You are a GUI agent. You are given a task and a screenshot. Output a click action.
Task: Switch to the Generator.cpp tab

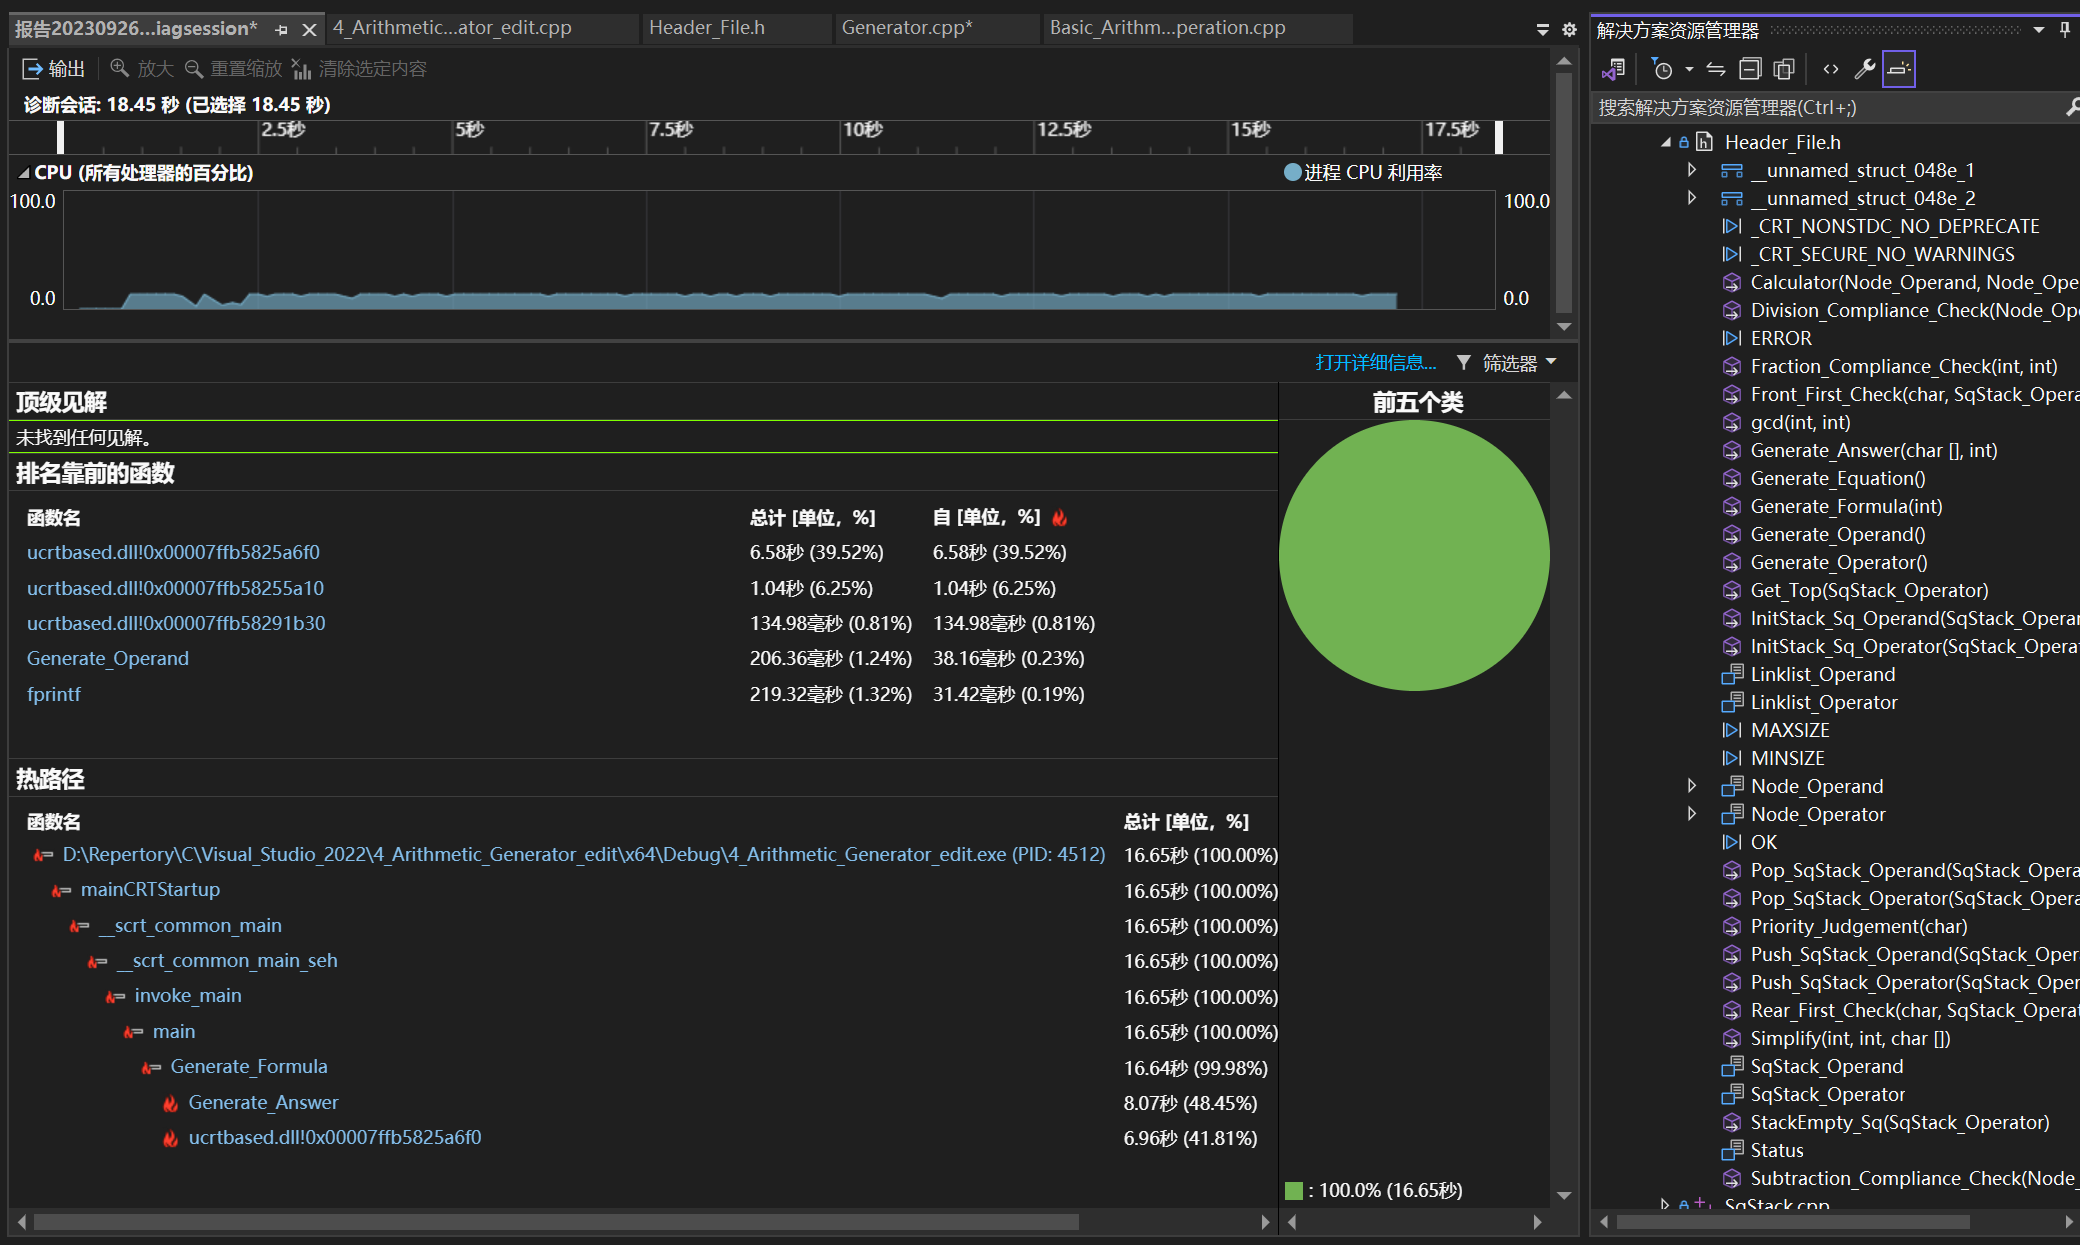906,28
